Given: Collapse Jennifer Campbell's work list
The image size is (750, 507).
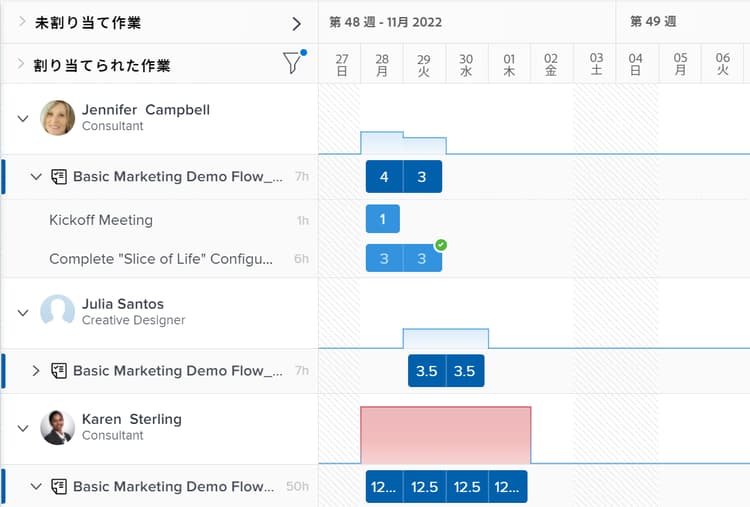Looking at the screenshot, I should (21, 117).
